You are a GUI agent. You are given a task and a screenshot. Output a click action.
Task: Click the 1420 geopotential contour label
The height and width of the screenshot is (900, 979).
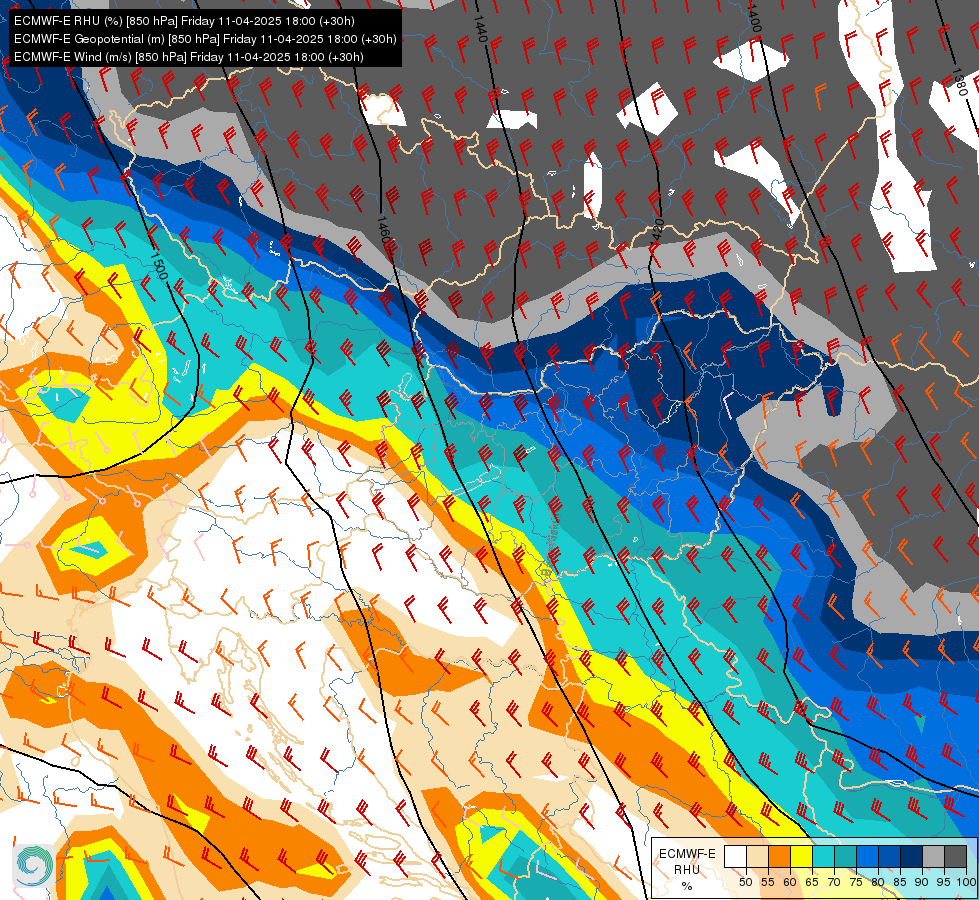point(656,232)
